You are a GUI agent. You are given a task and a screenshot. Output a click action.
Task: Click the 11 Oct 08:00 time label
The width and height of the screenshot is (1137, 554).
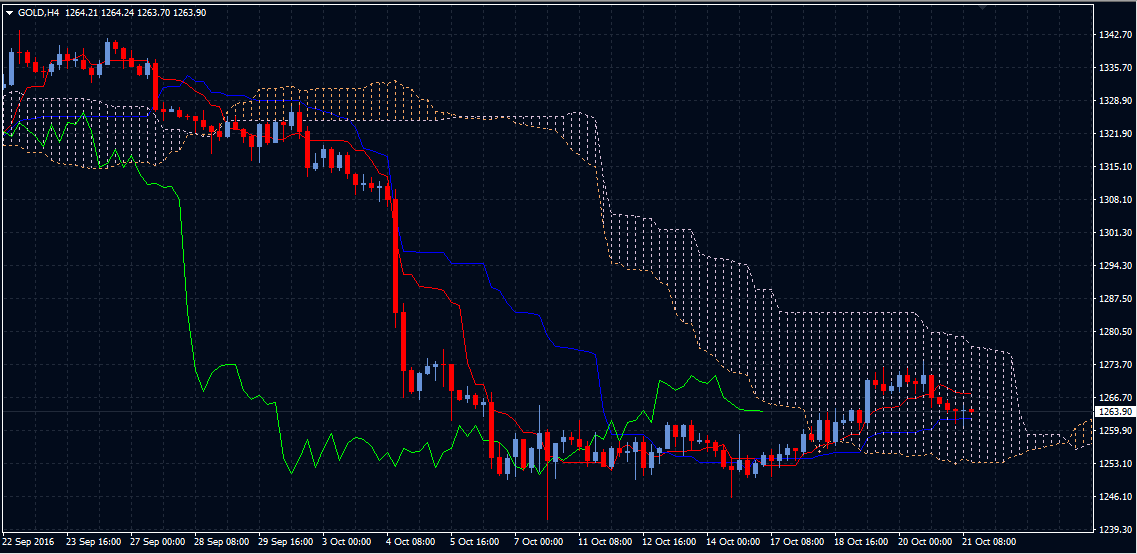coord(605,542)
